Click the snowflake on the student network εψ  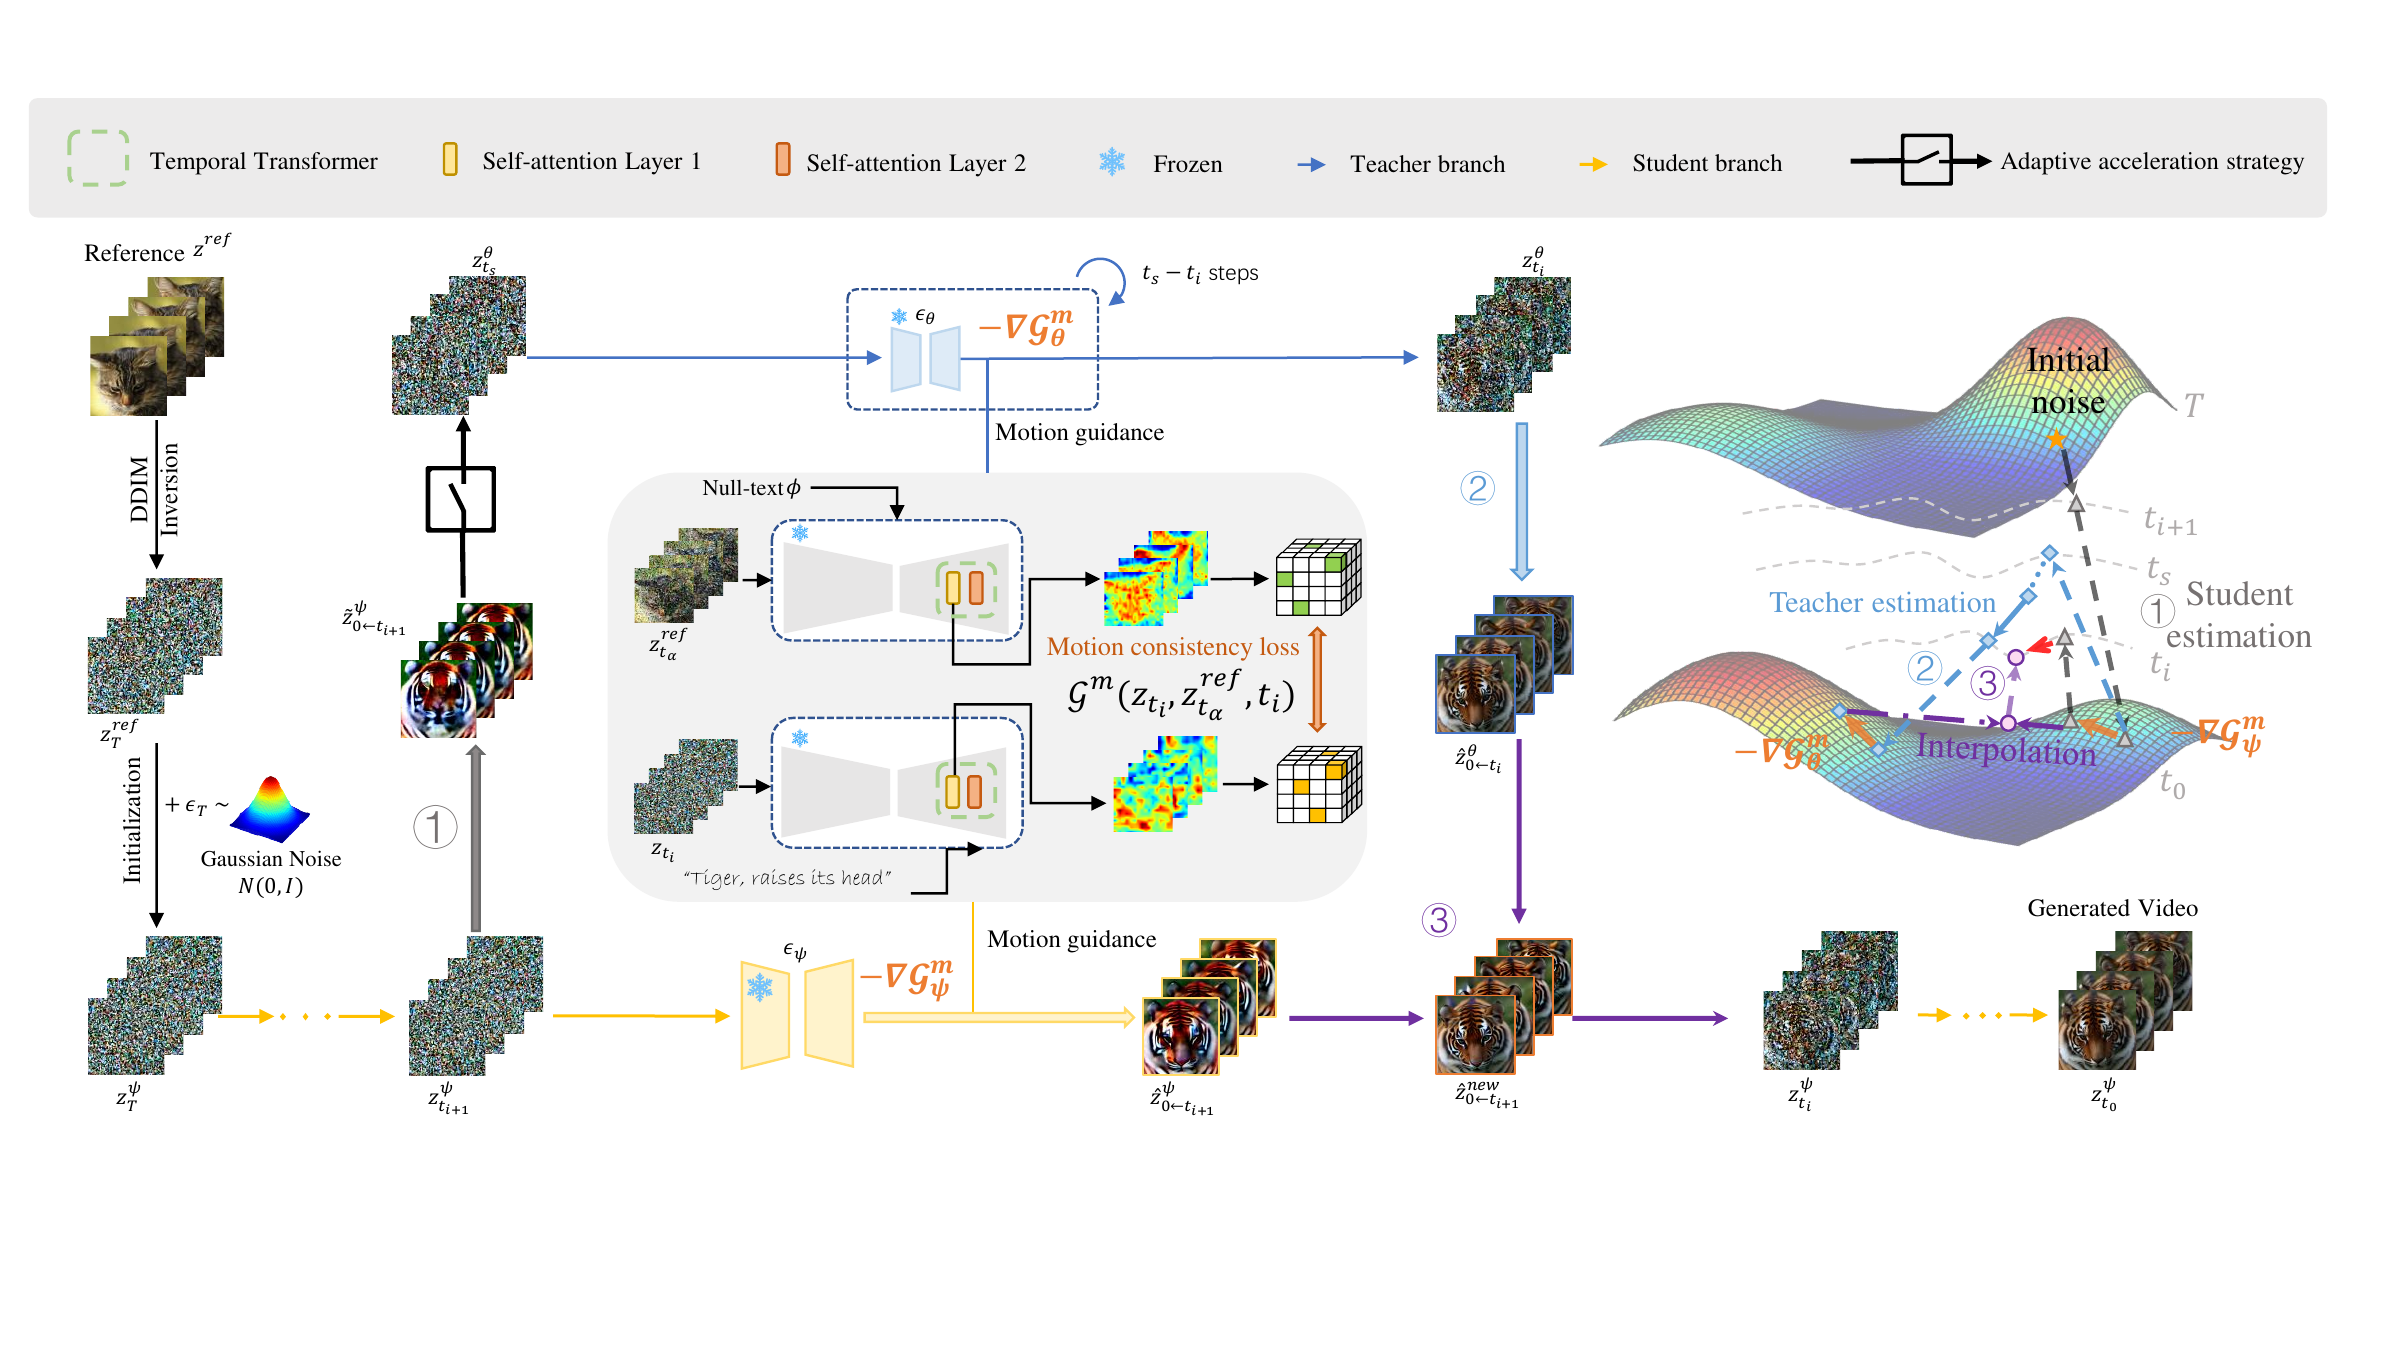(760, 988)
